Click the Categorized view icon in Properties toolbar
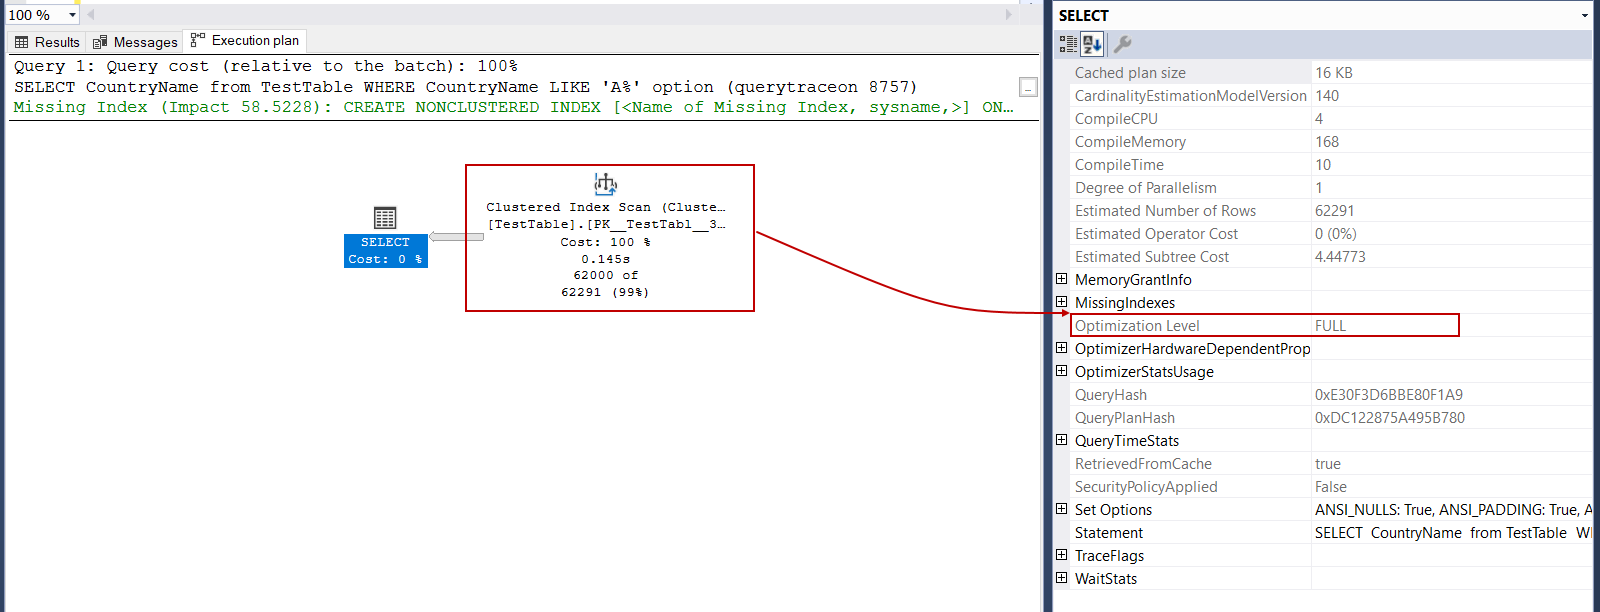The height and width of the screenshot is (612, 1600). [1068, 44]
